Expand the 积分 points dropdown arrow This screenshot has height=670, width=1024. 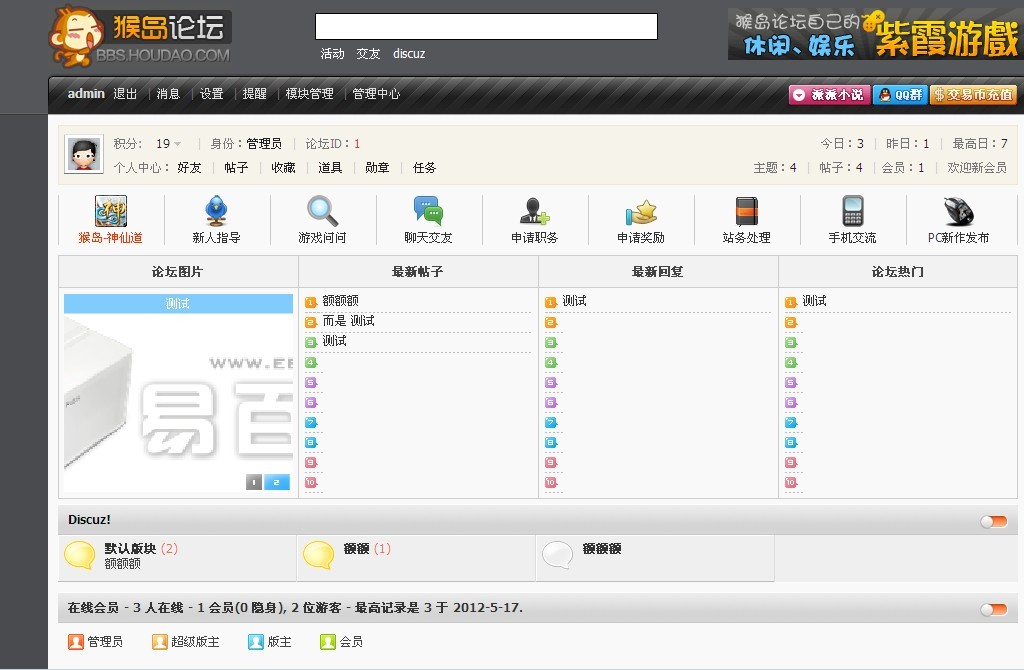[178, 144]
